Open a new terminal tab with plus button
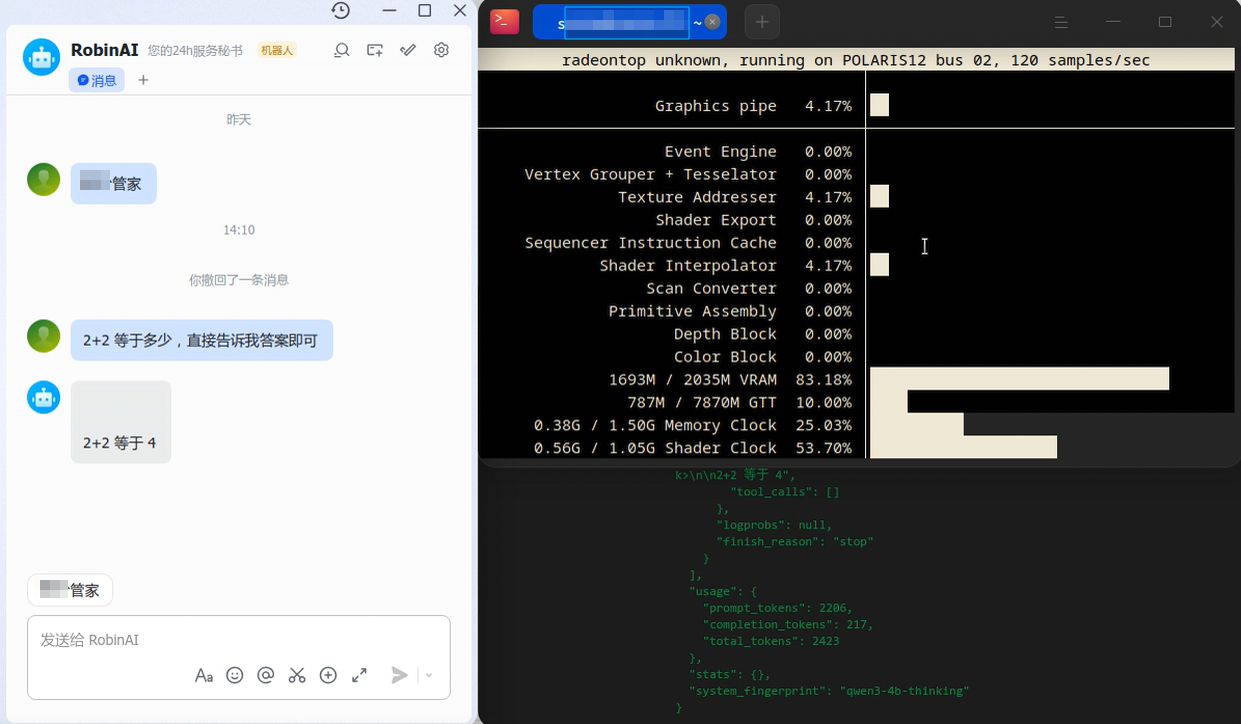 coord(762,22)
